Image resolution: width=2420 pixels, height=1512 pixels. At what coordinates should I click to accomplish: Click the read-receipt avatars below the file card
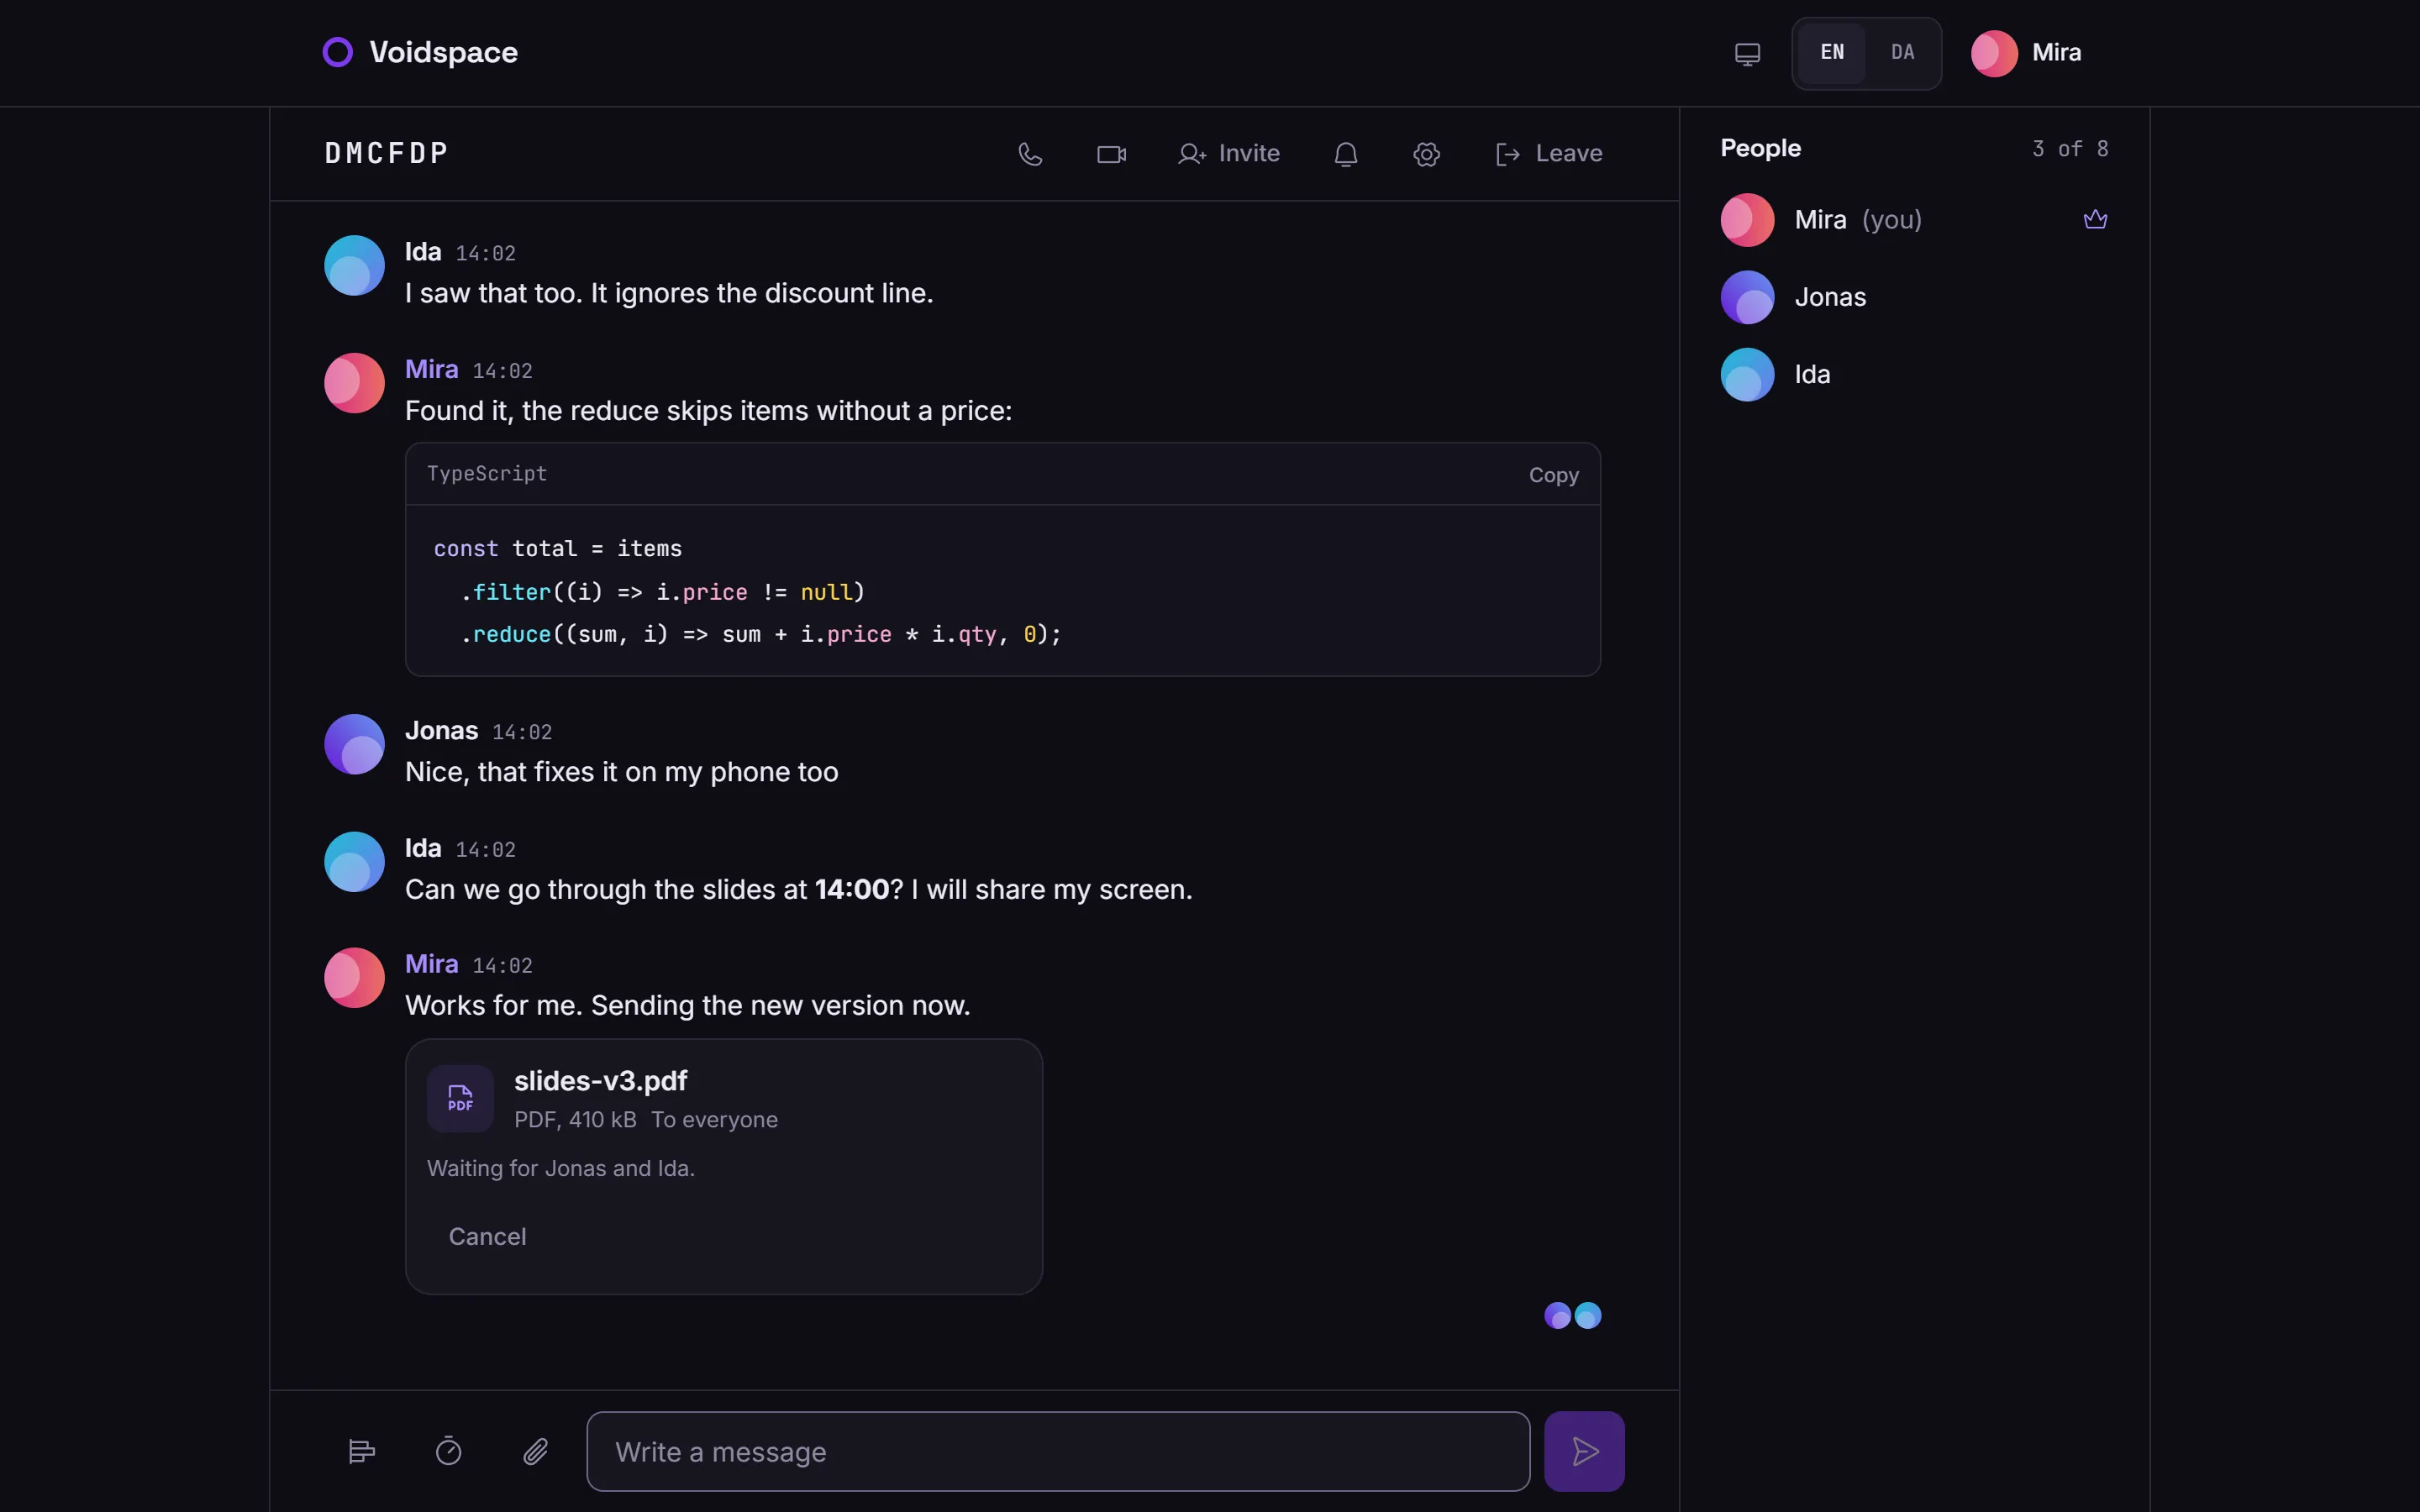point(1572,1315)
